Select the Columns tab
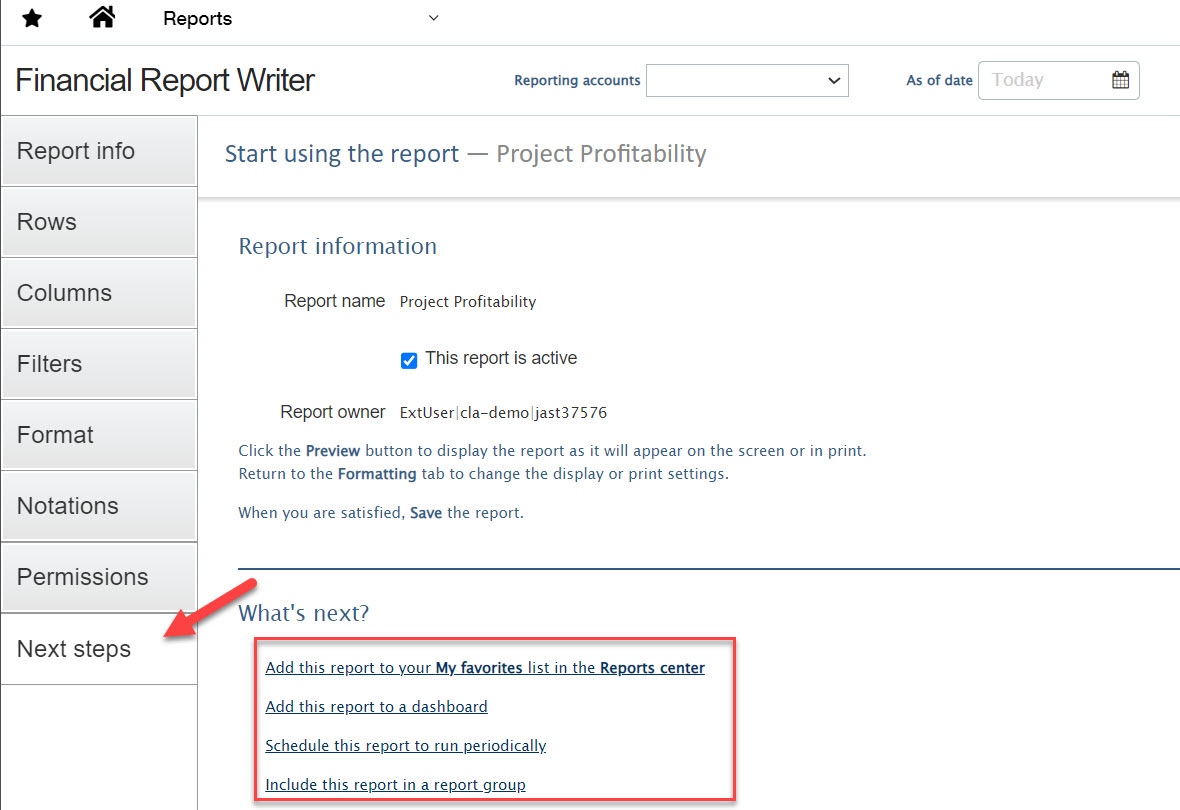Viewport: 1180px width, 810px height. coord(99,293)
